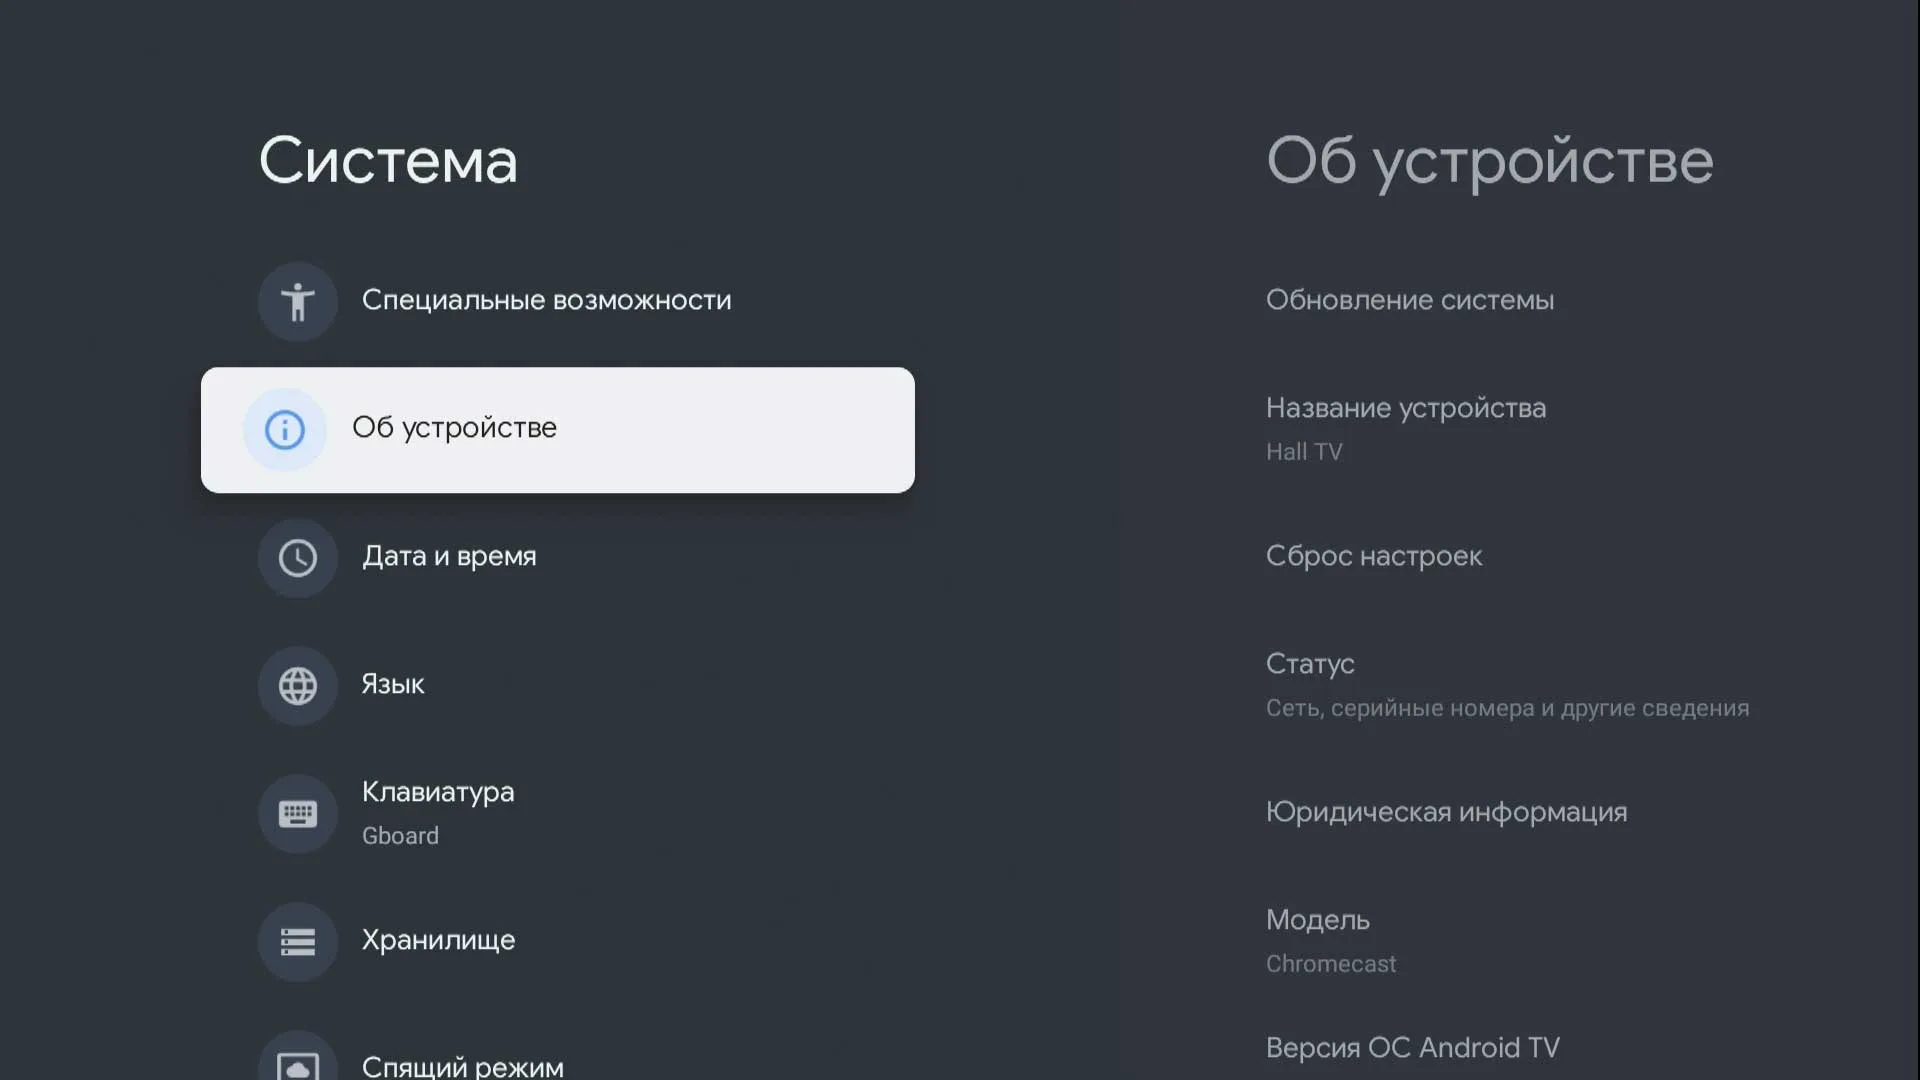This screenshot has height=1080, width=1920.
Task: Click the globe icon for Язык settings
Action: coord(297,686)
